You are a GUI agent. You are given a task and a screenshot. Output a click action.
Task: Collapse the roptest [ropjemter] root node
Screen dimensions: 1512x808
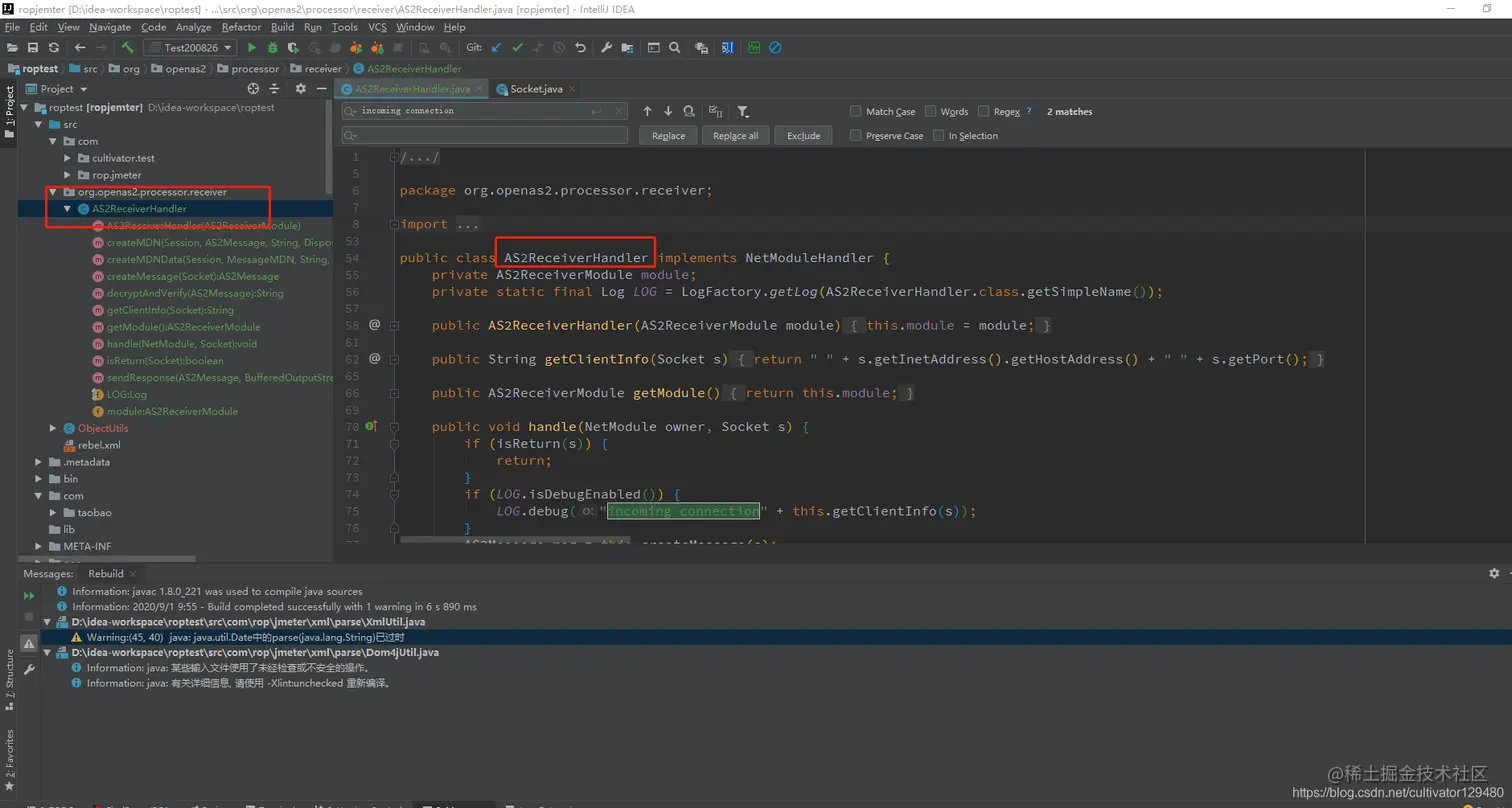pos(26,108)
